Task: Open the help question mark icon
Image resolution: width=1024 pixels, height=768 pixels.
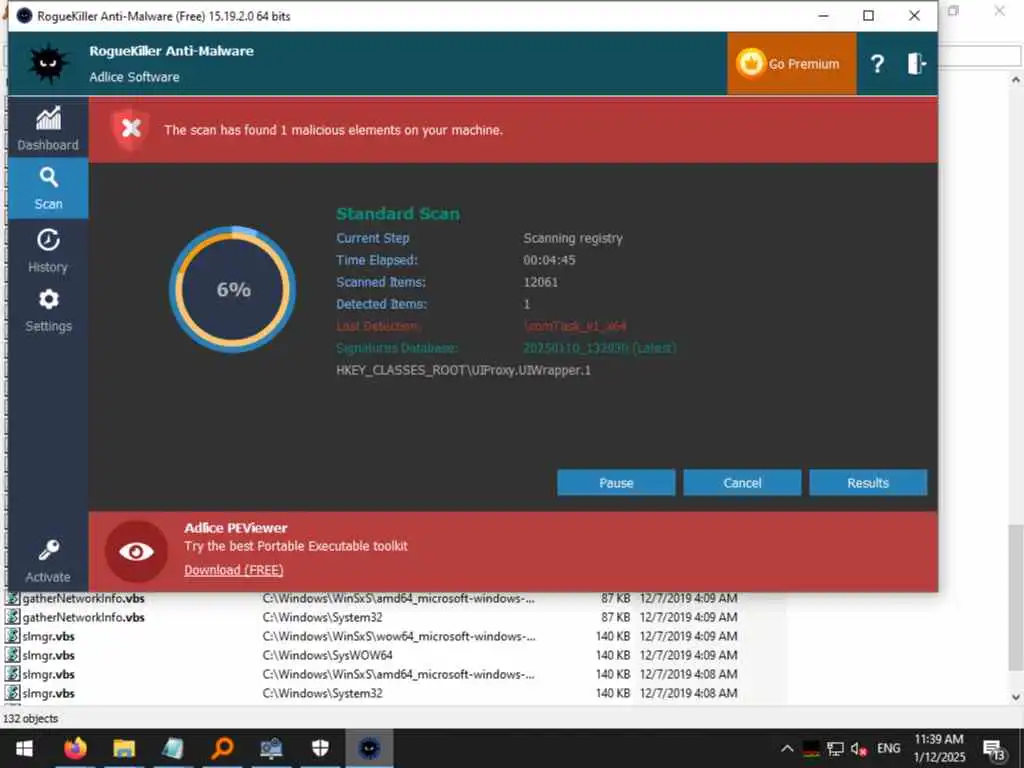Action: click(877, 64)
